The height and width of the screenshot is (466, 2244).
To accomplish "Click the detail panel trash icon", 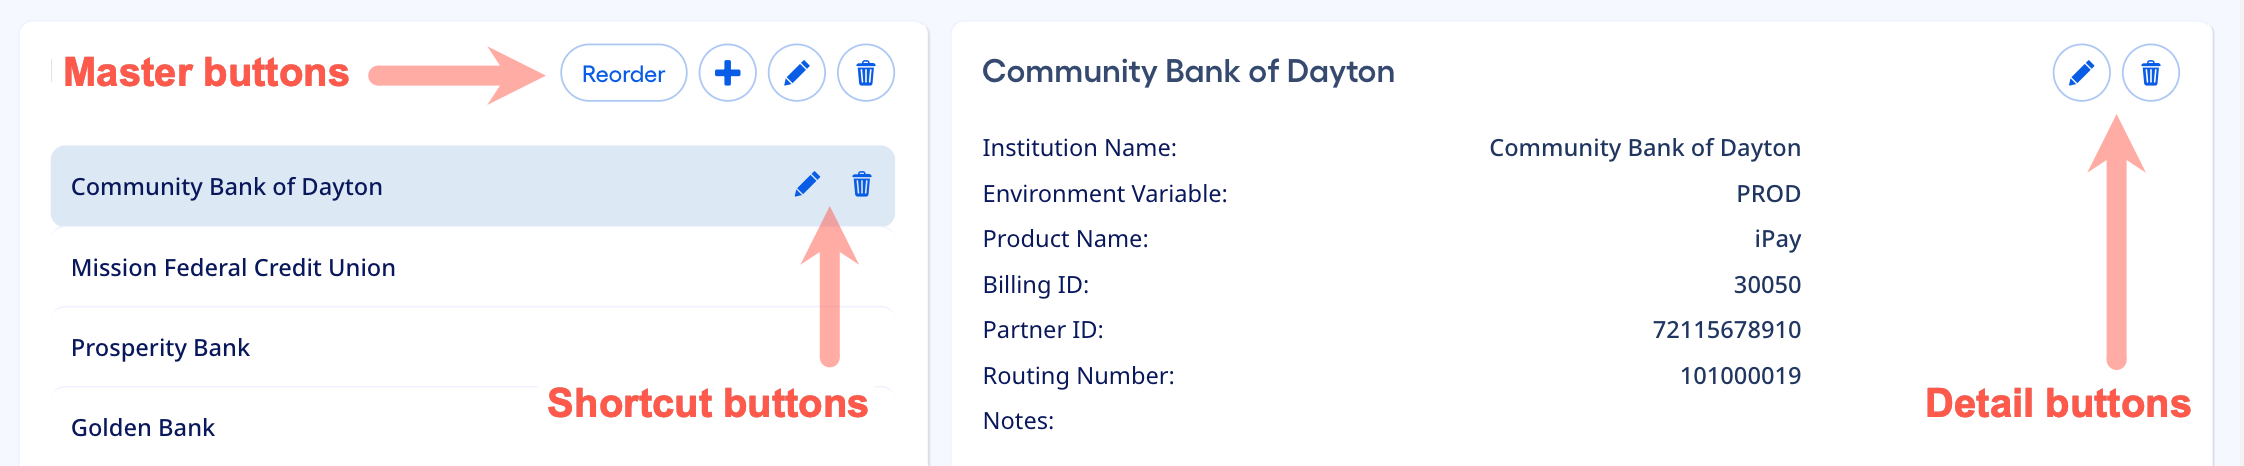I will pyautogui.click(x=2150, y=73).
